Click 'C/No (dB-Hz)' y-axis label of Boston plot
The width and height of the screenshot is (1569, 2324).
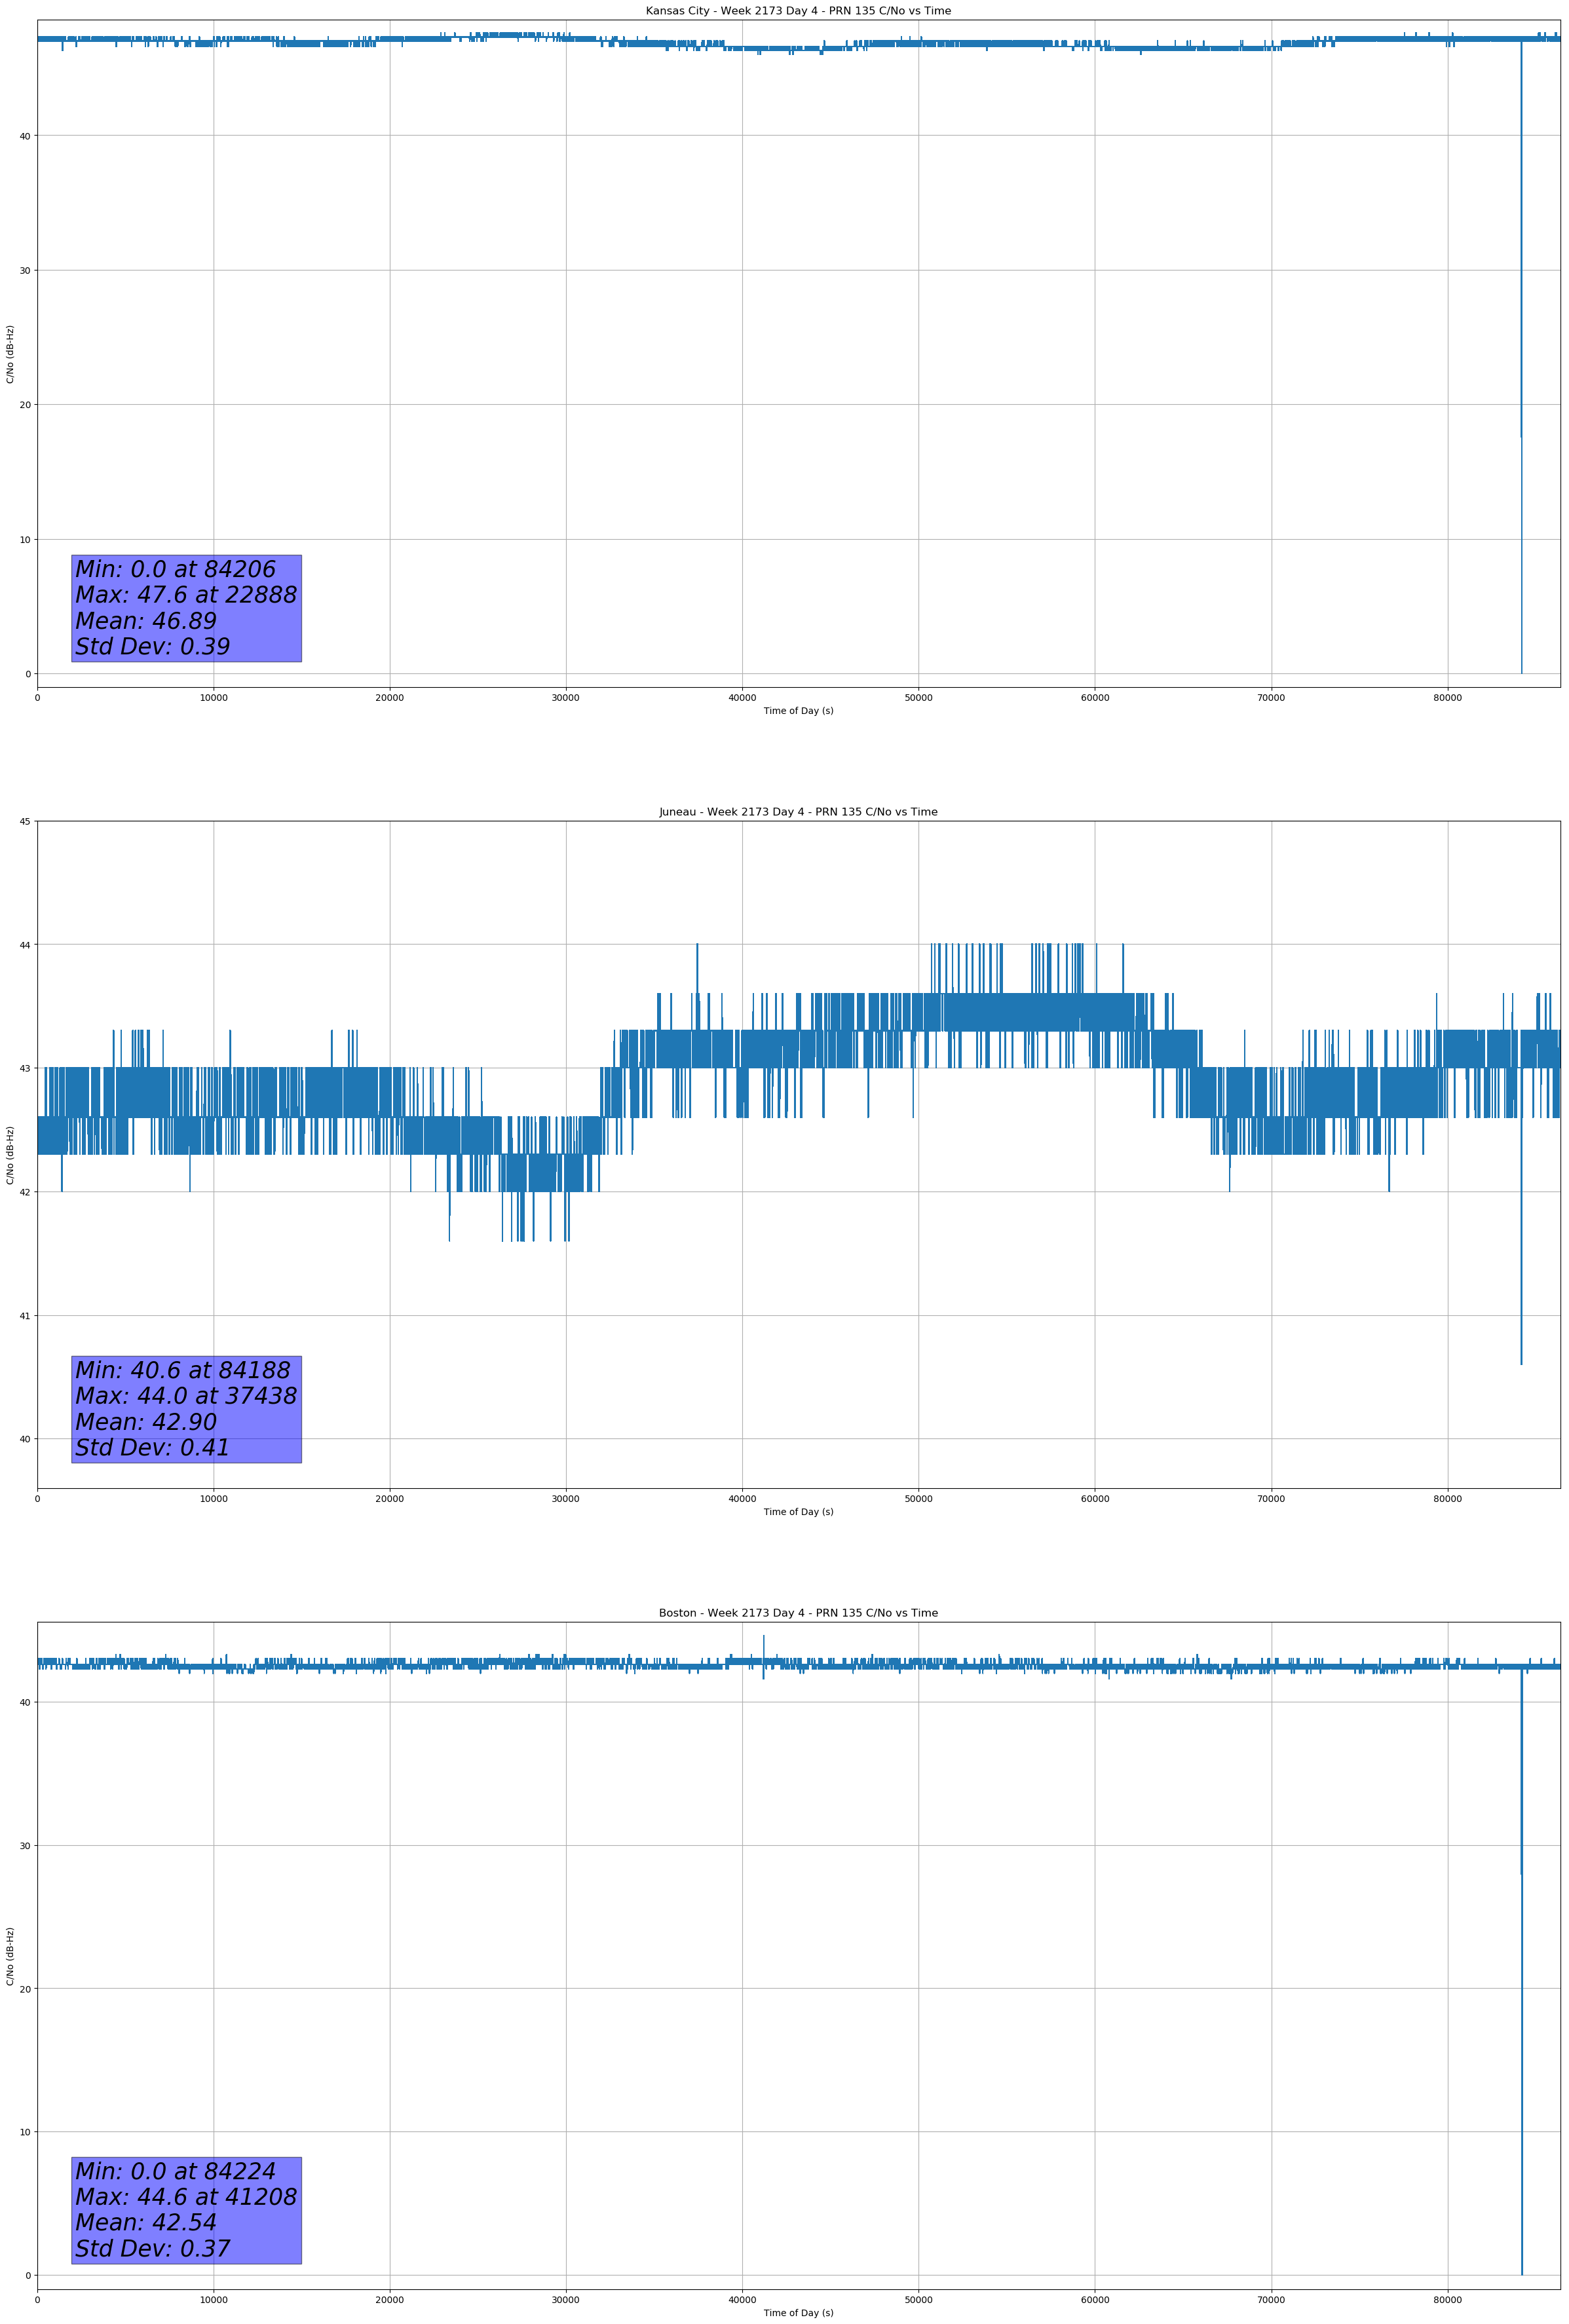11,1956
